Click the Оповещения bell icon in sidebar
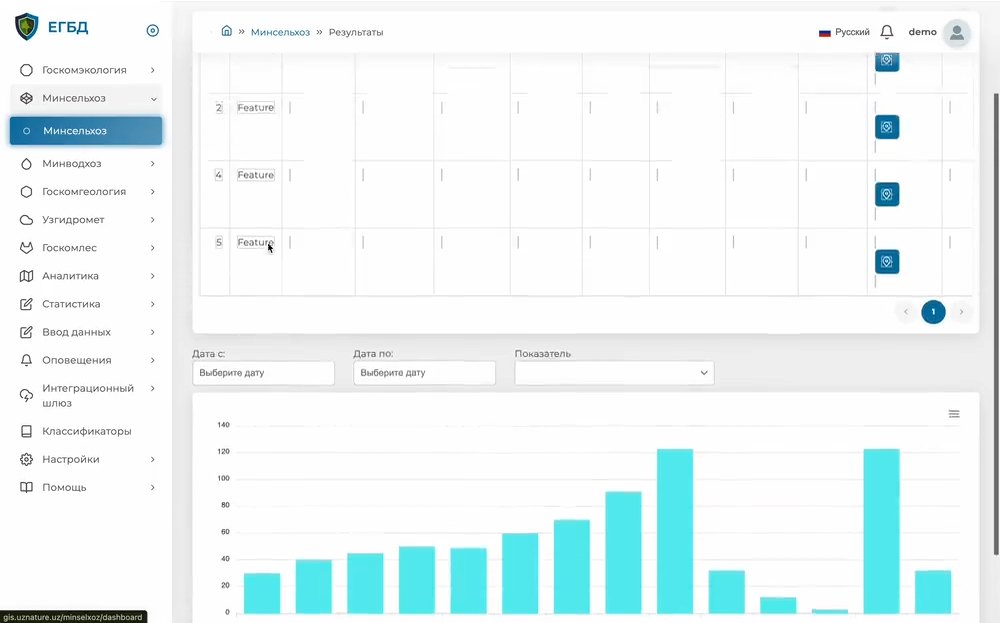Image resolution: width=1000 pixels, height=623 pixels. coord(26,360)
